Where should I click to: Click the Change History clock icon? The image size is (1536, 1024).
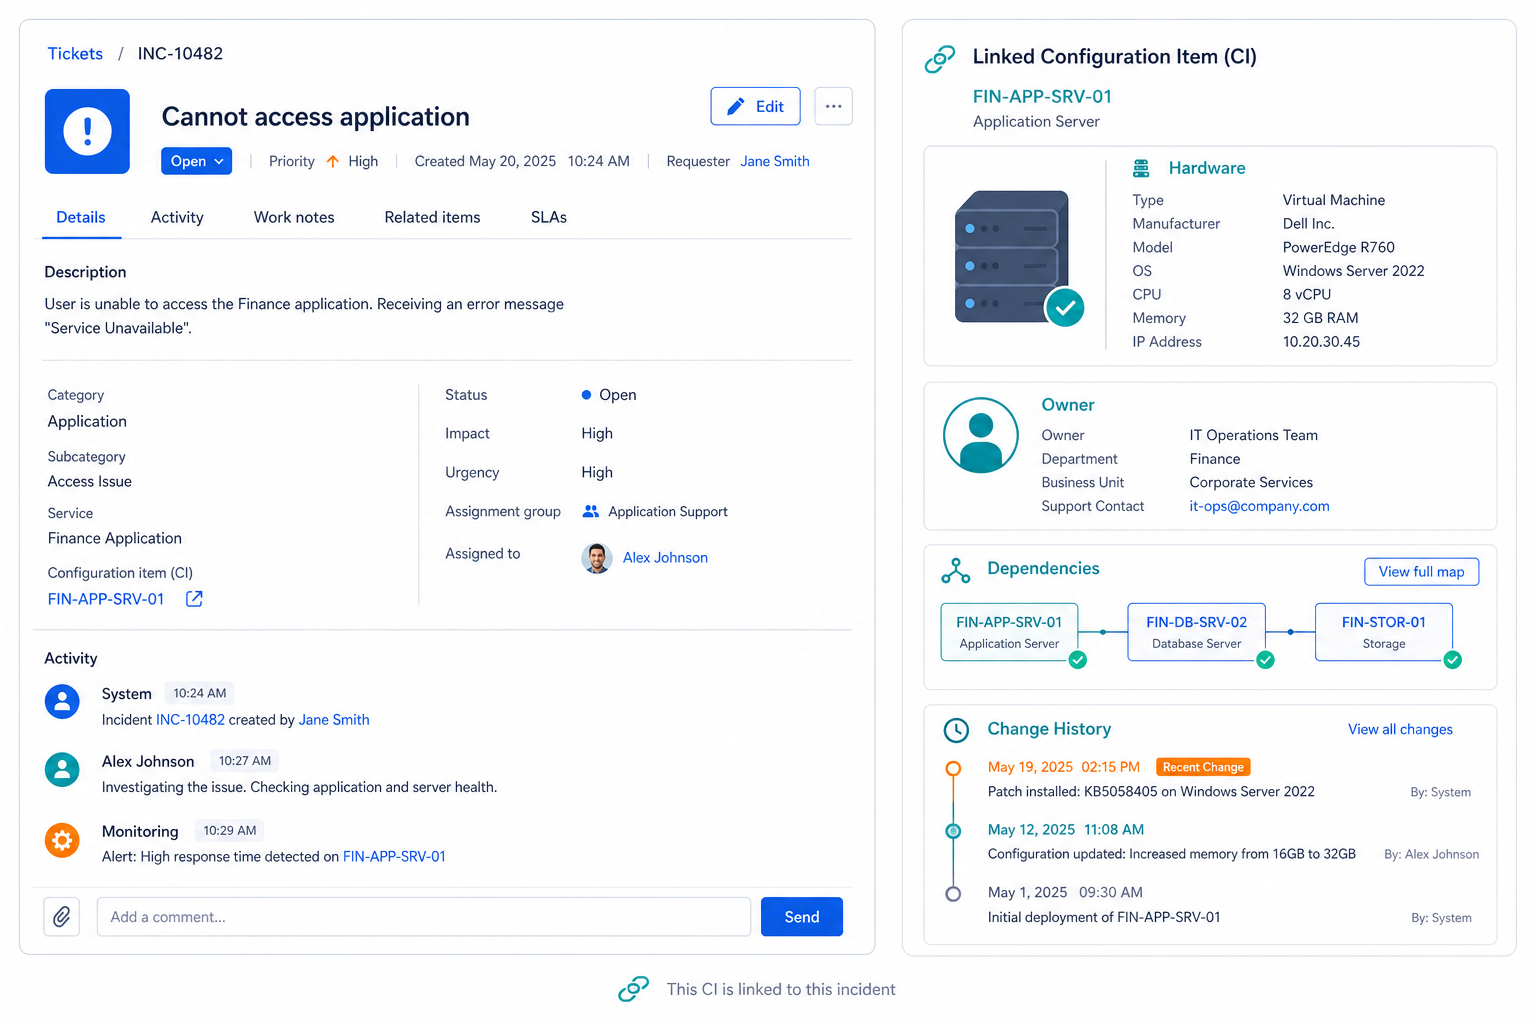click(956, 730)
